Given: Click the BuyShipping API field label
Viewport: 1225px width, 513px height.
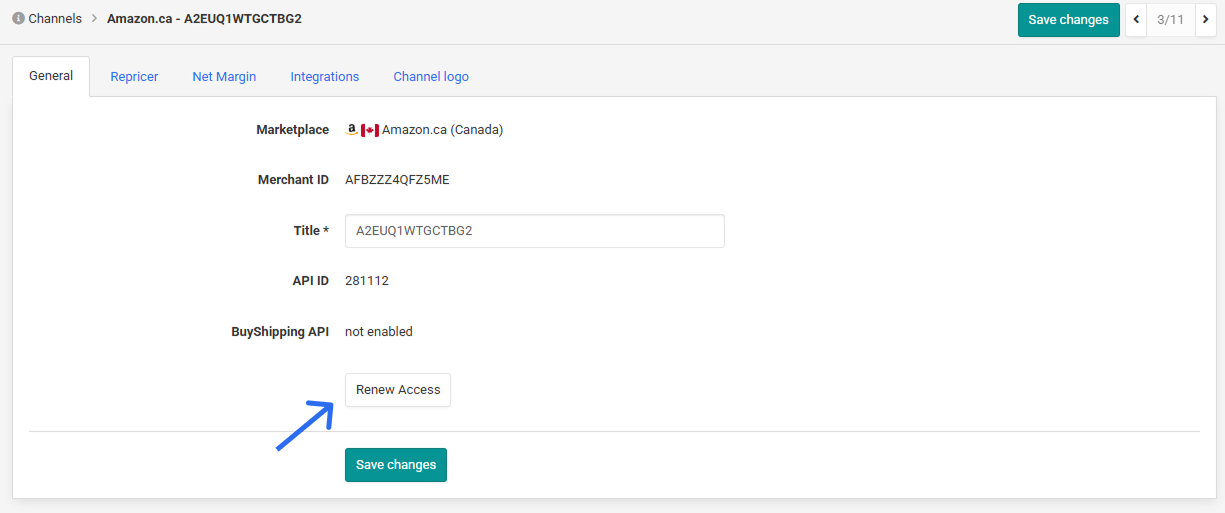Looking at the screenshot, I should pyautogui.click(x=280, y=332).
